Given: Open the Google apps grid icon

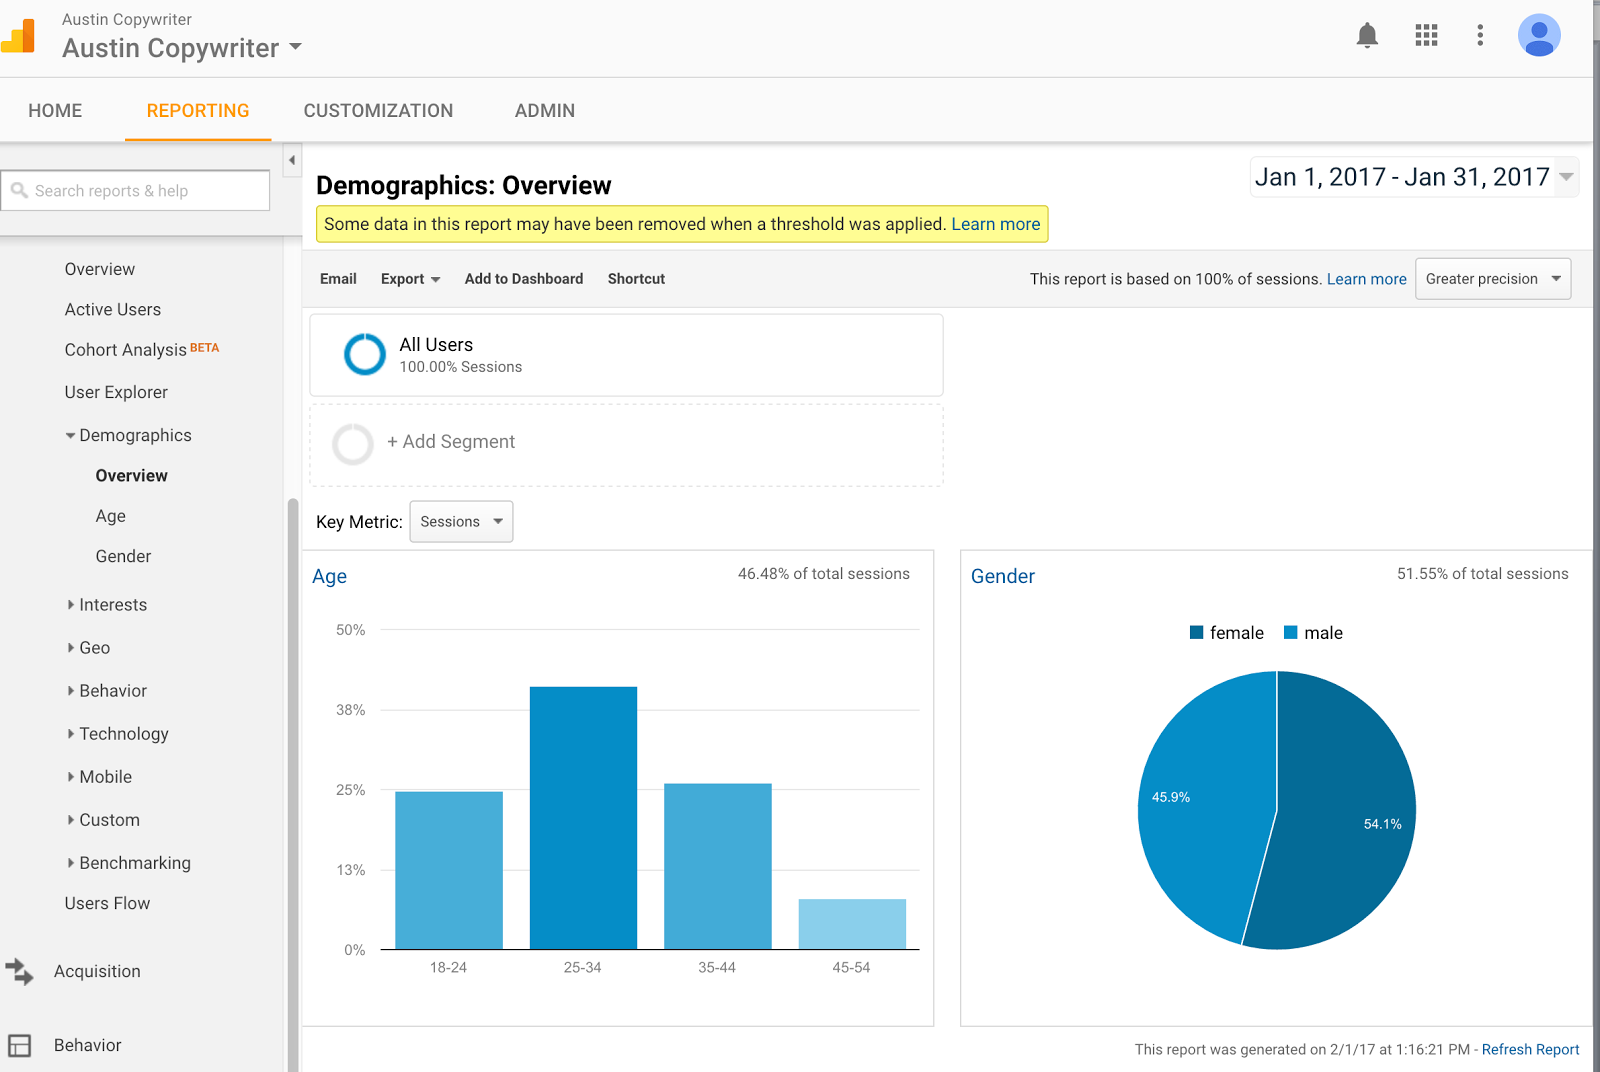Looking at the screenshot, I should tap(1426, 36).
